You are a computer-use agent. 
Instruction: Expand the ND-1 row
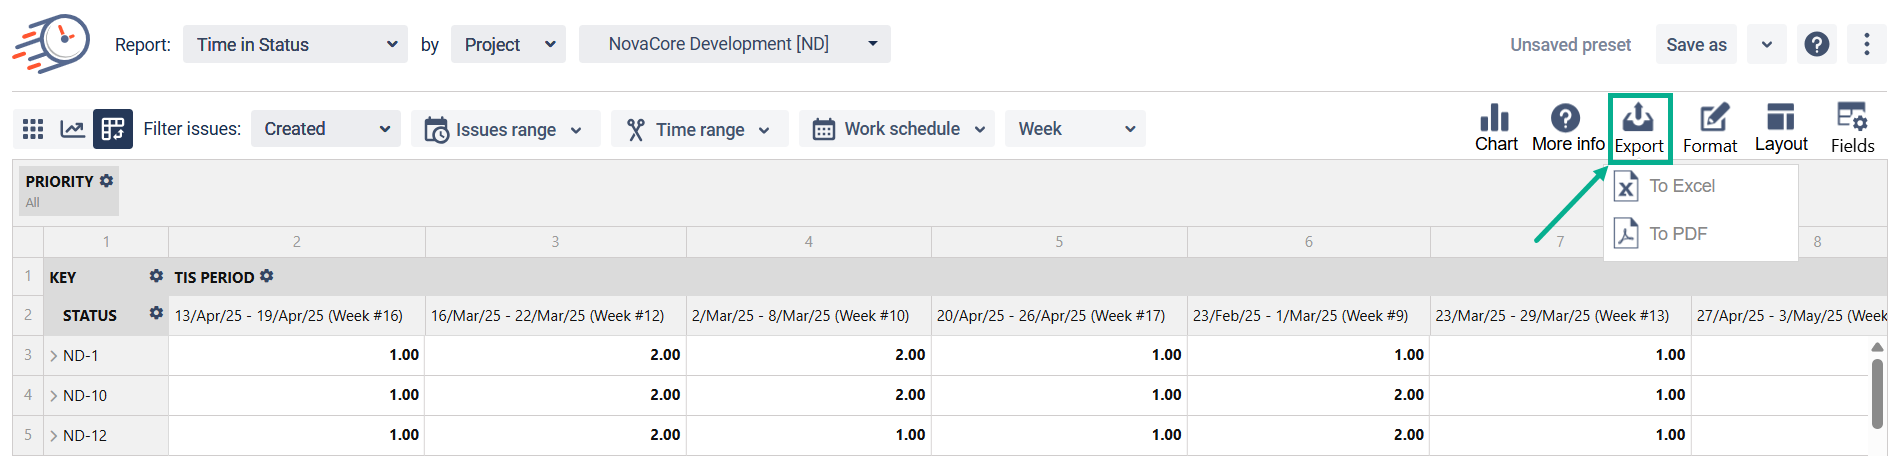click(x=54, y=356)
